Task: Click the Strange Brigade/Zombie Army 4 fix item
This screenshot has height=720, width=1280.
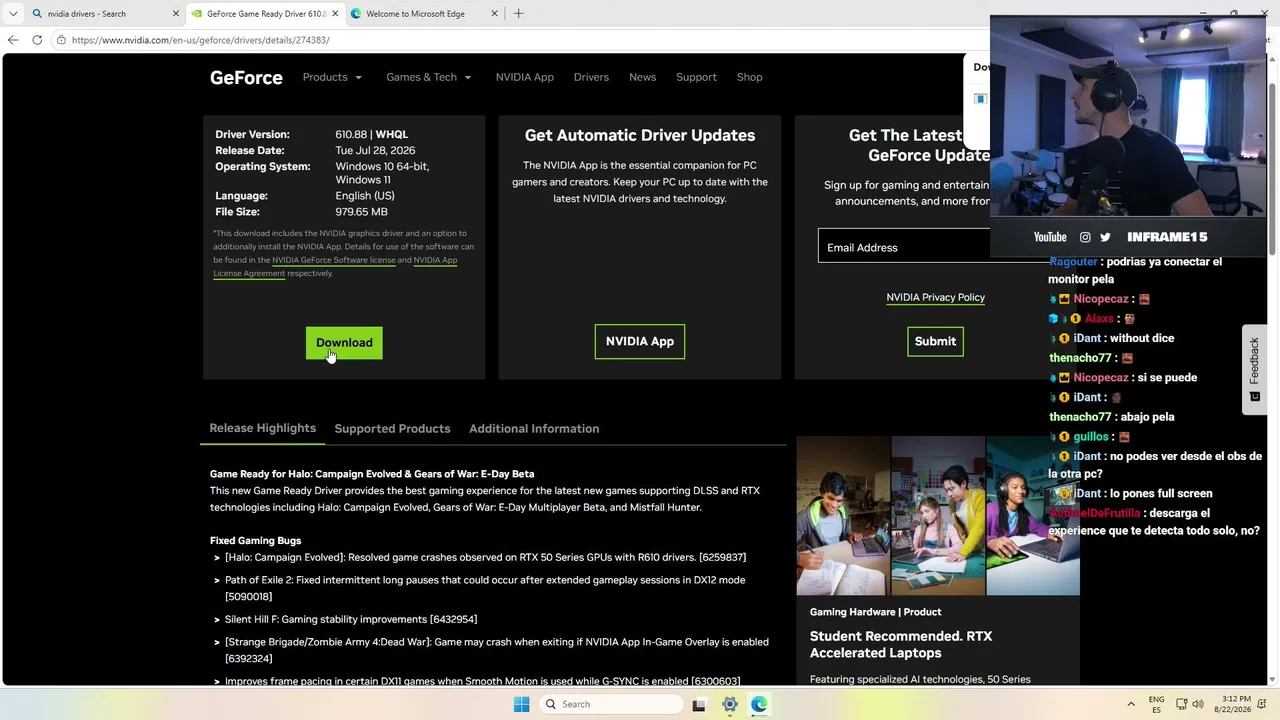Action: click(x=497, y=650)
